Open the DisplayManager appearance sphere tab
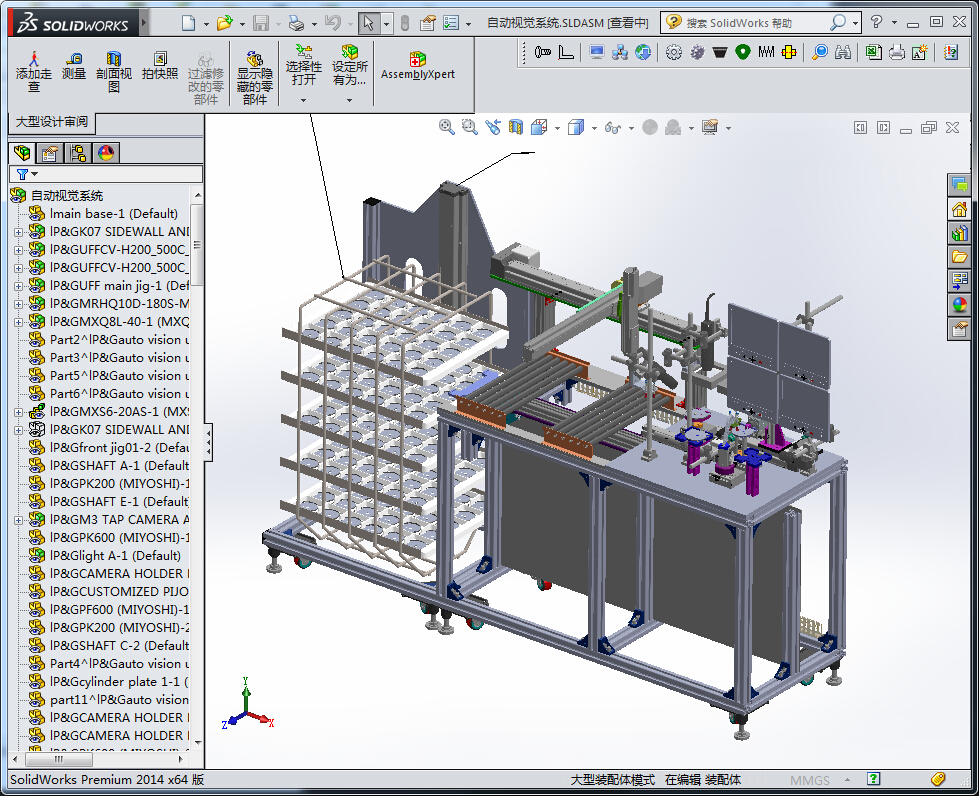The width and height of the screenshot is (979, 796). point(106,153)
